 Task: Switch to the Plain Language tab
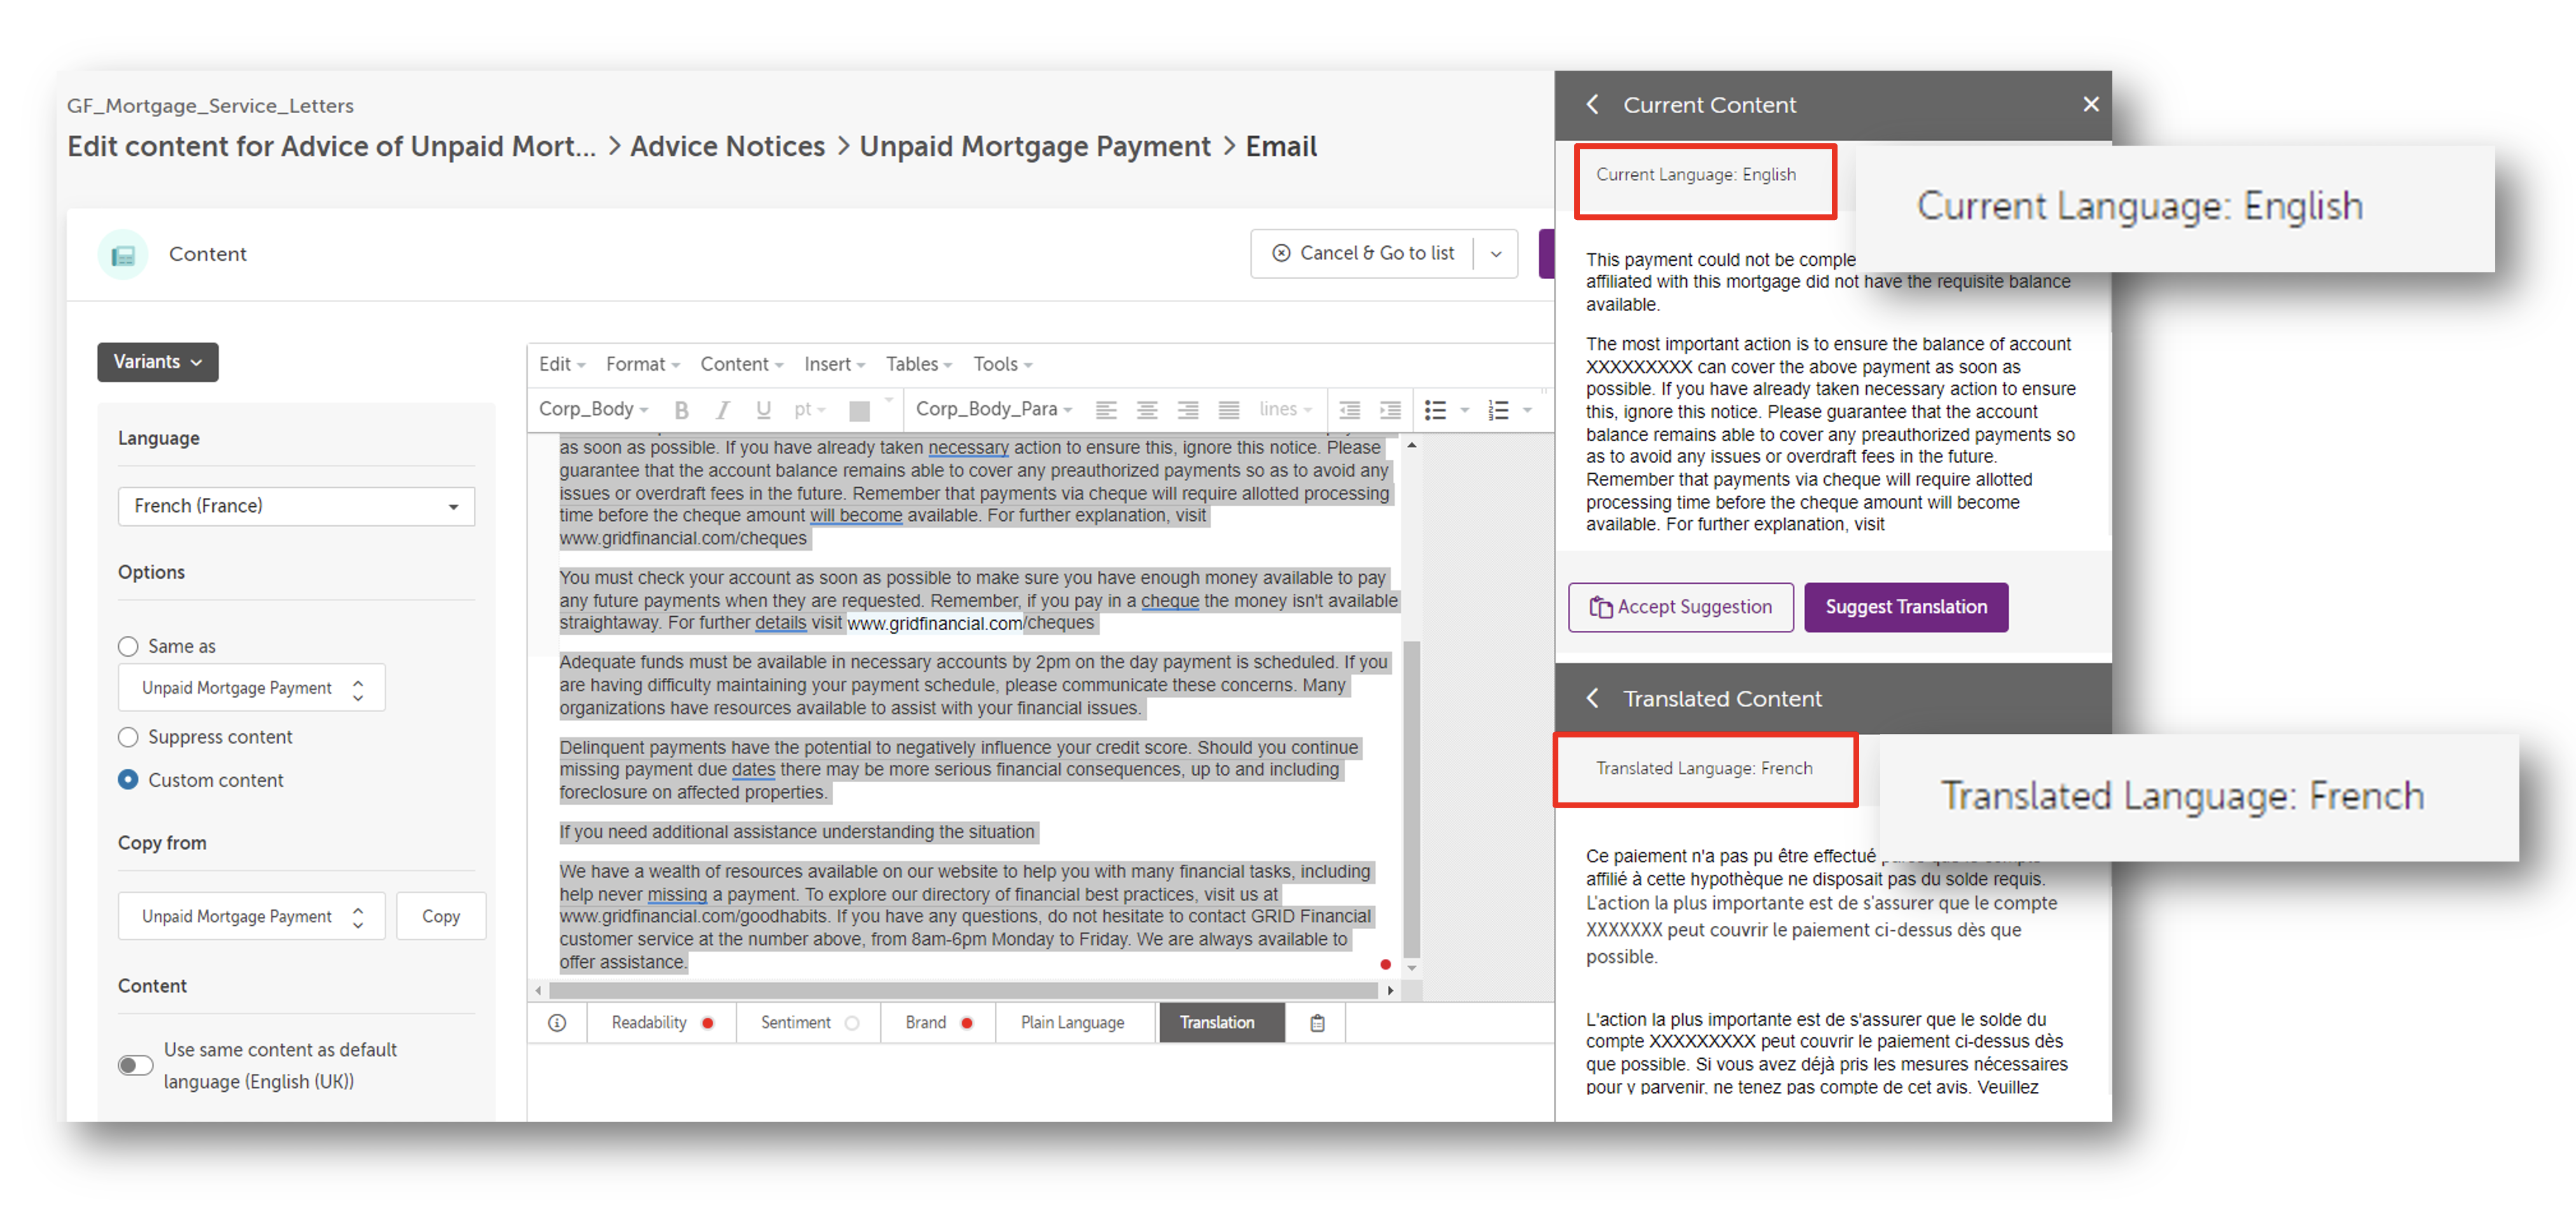pyautogui.click(x=1072, y=1022)
